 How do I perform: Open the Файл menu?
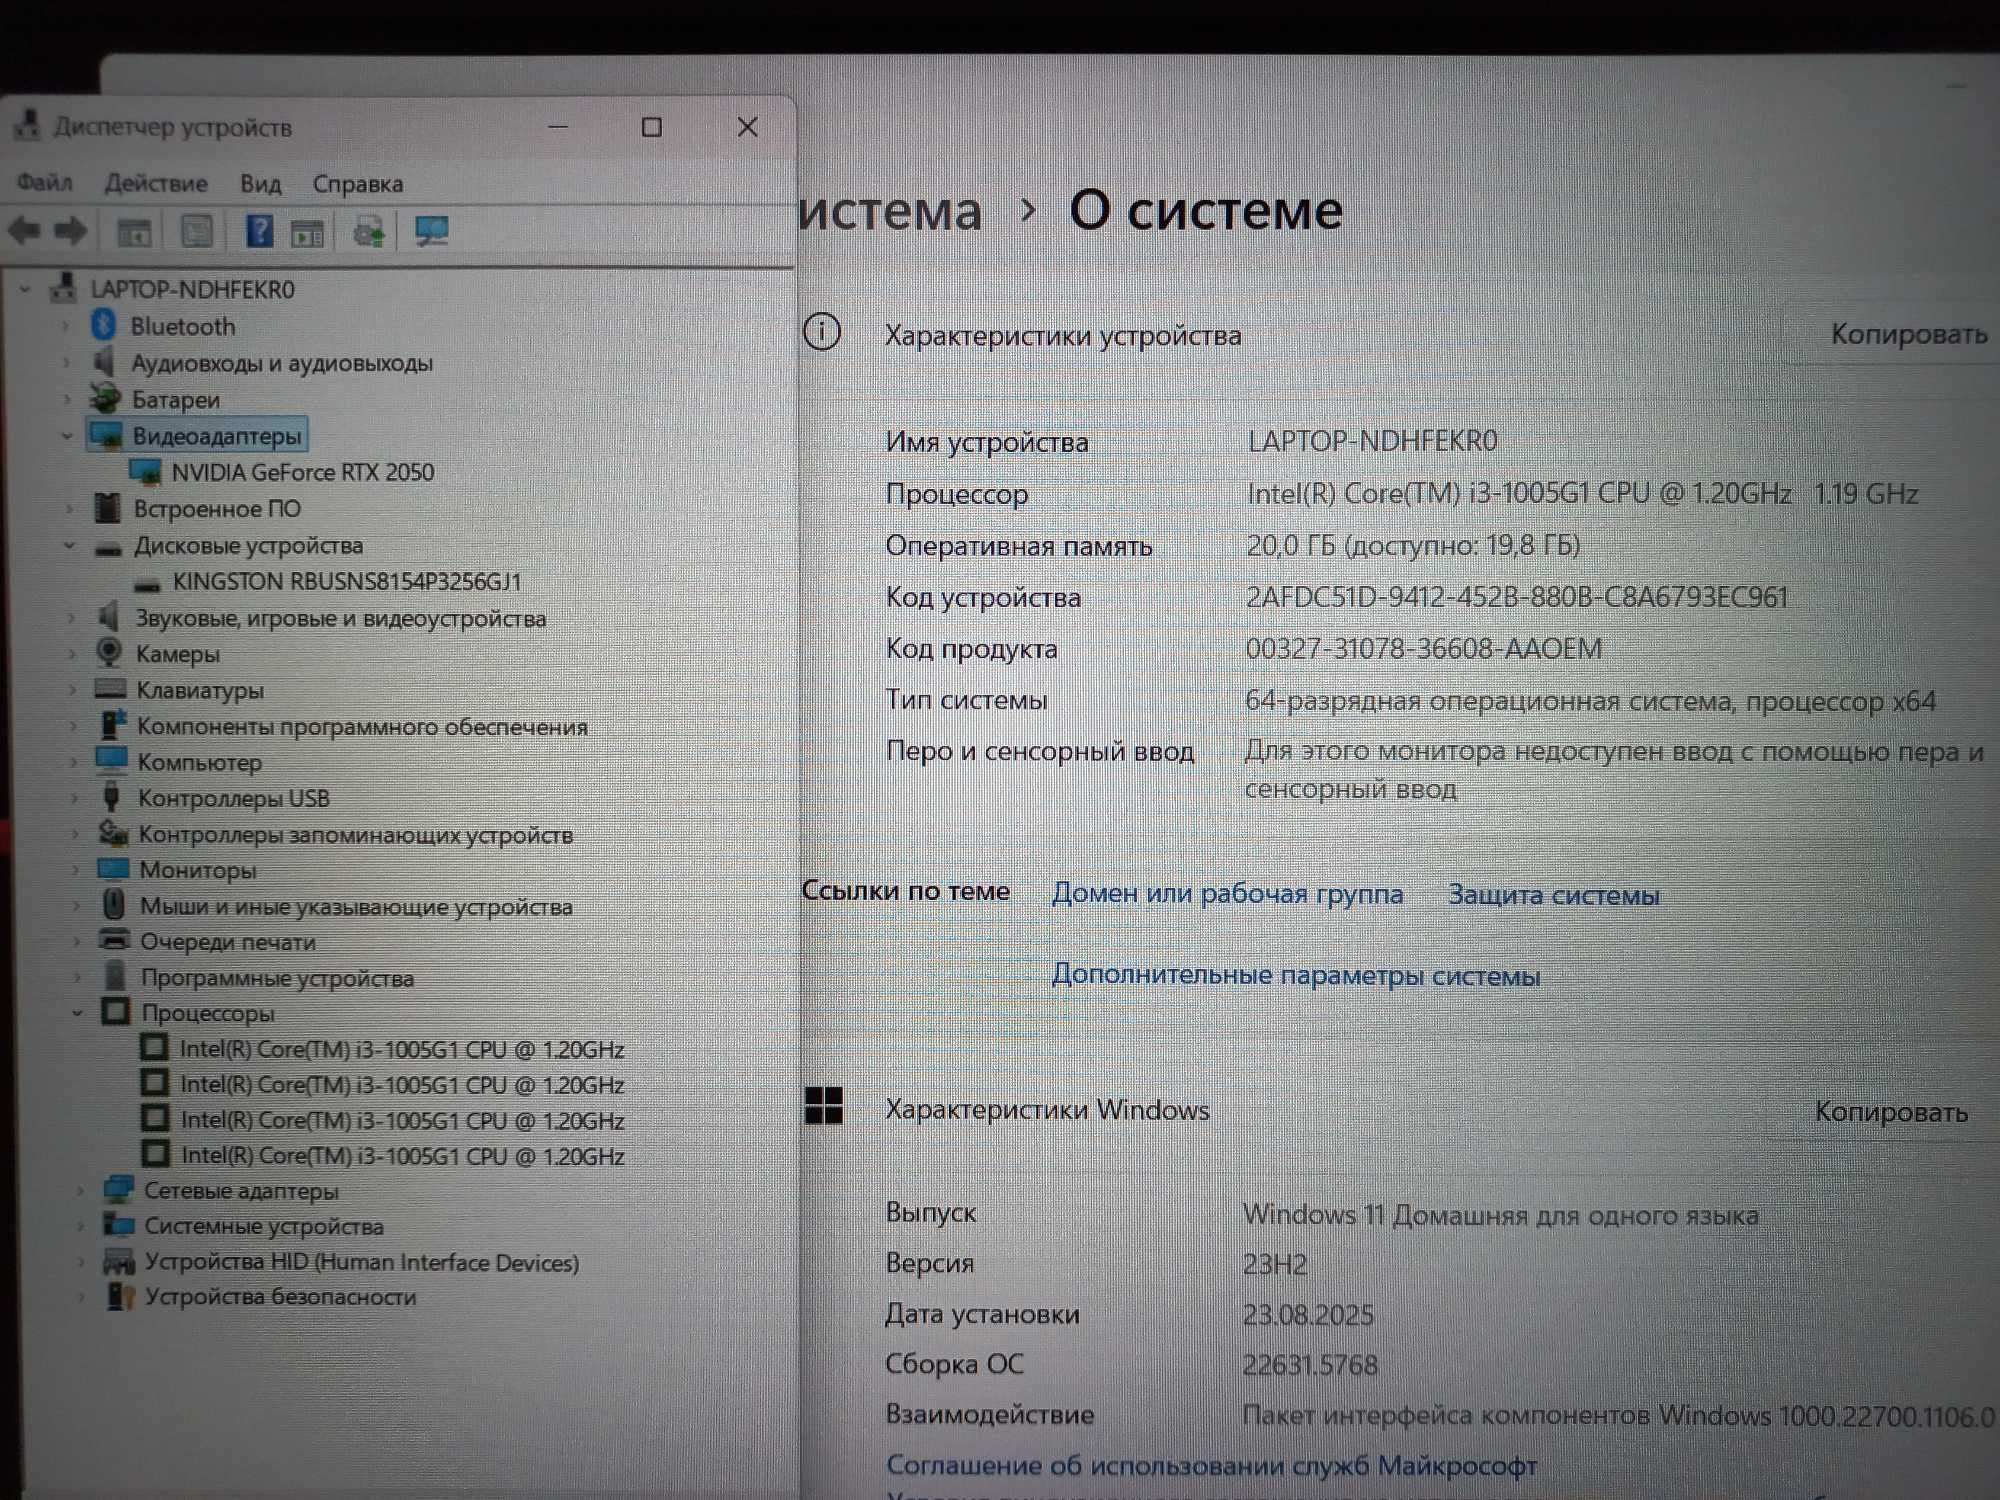point(44,182)
